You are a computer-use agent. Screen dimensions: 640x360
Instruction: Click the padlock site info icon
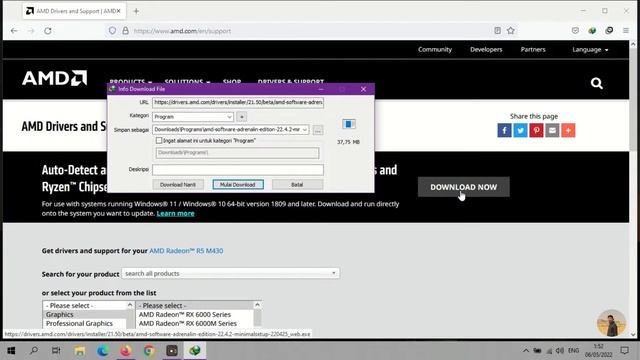125,31
